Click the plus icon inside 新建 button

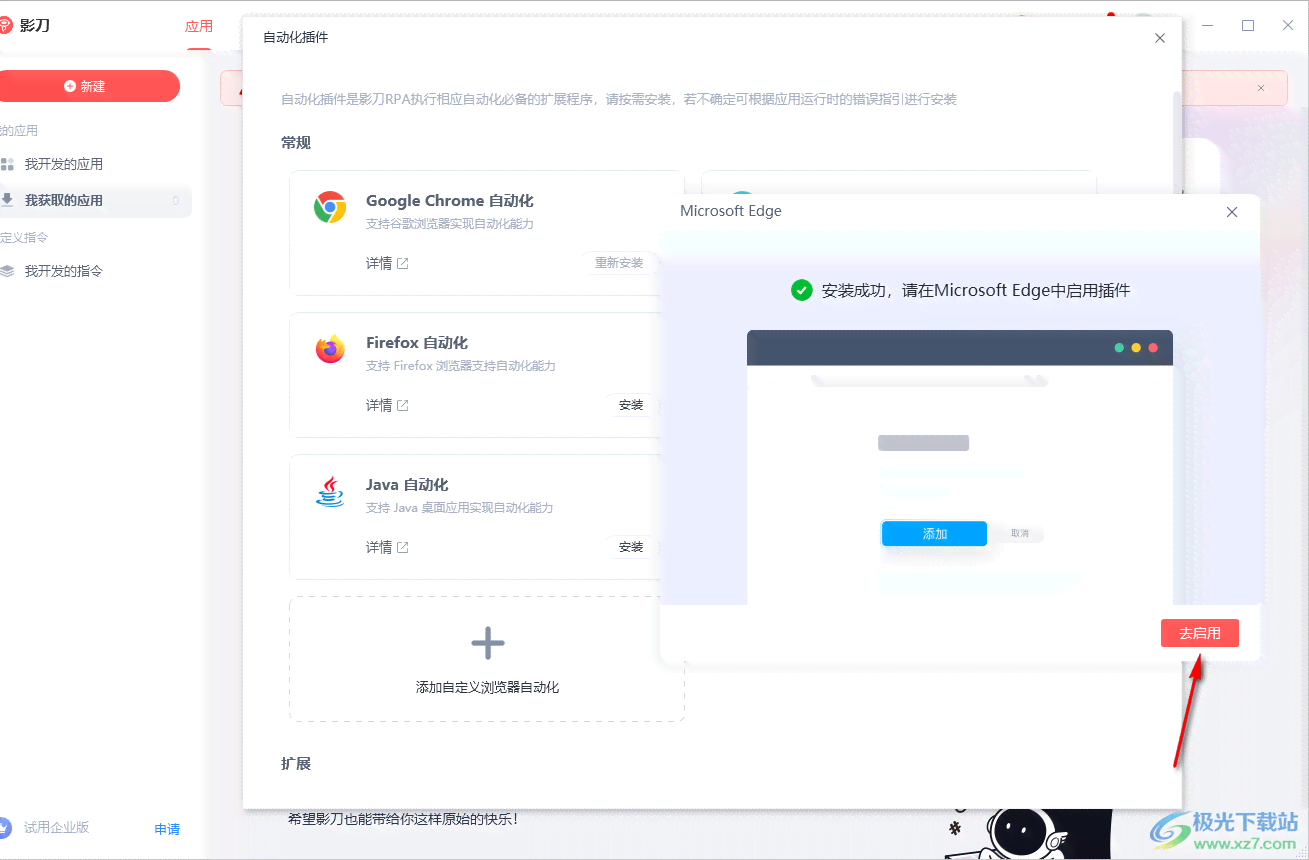click(70, 86)
